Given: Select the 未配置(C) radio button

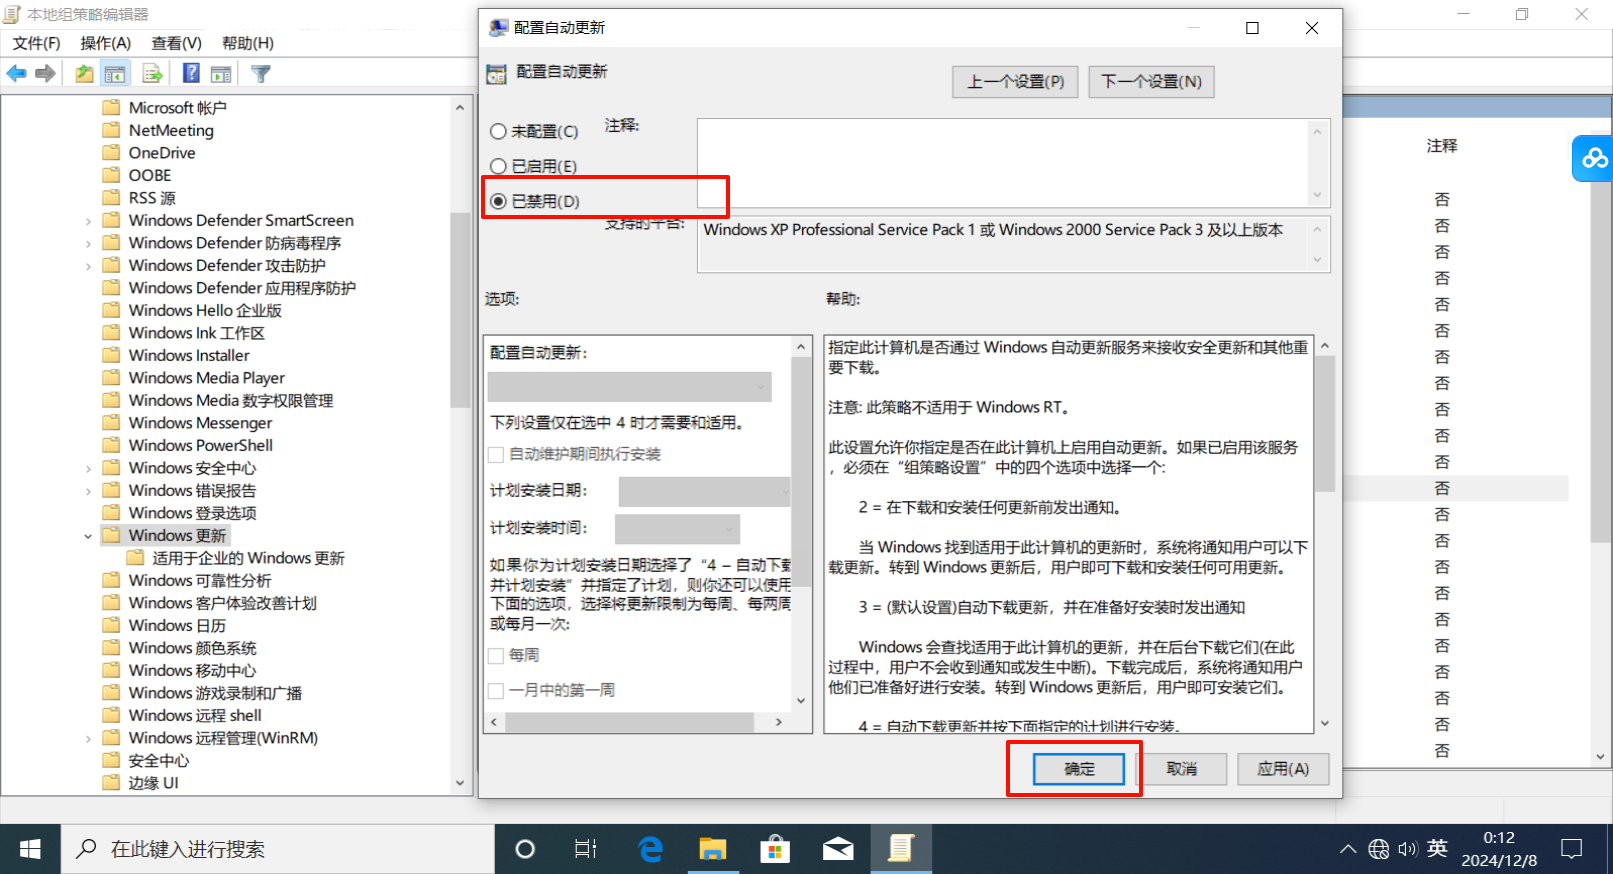Looking at the screenshot, I should click(x=498, y=131).
